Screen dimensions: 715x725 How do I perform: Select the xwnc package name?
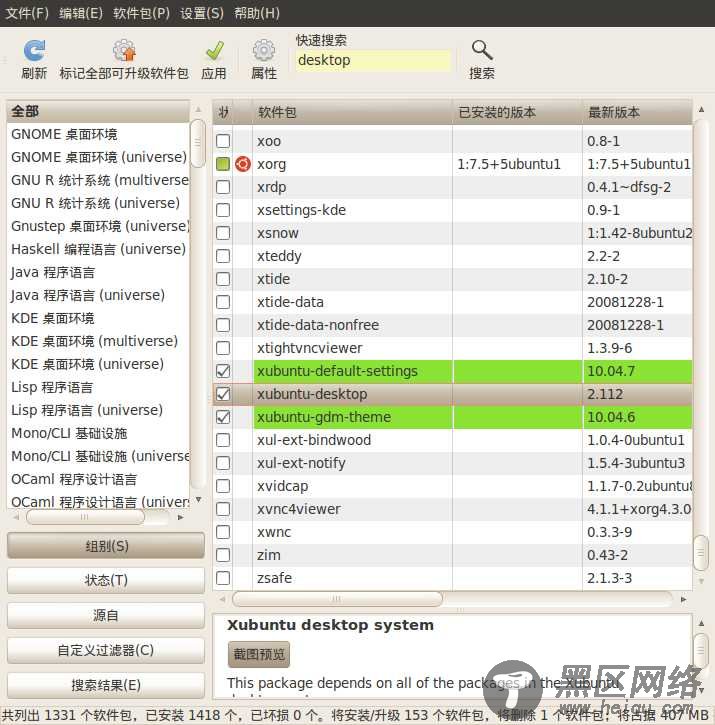point(274,532)
